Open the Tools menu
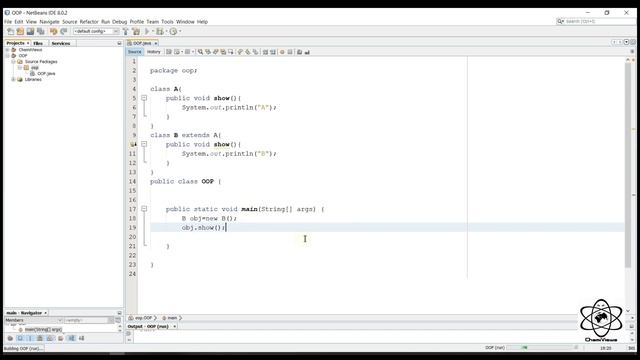 [x=167, y=22]
